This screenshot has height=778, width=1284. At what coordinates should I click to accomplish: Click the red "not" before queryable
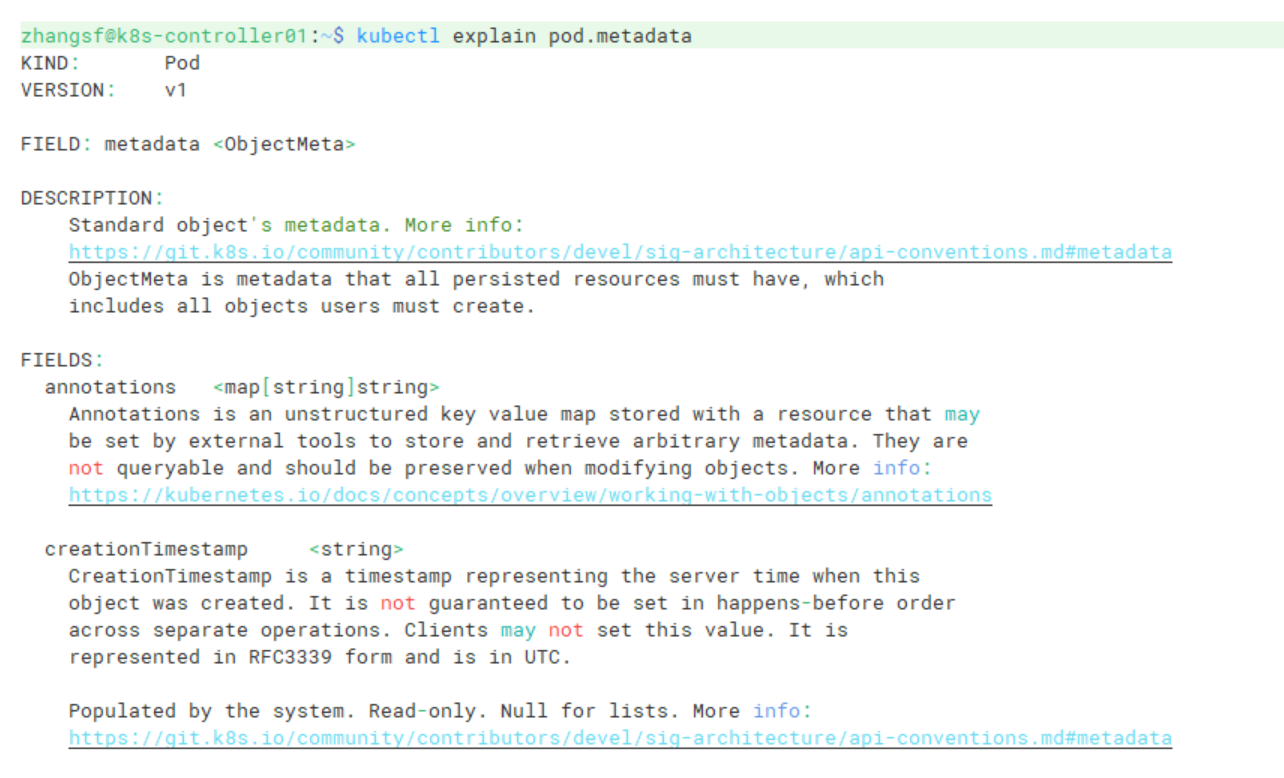[86, 468]
